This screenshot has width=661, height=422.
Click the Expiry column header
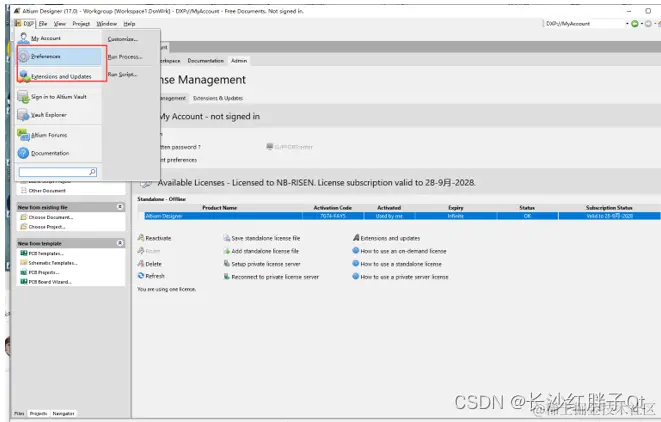pyautogui.click(x=456, y=207)
